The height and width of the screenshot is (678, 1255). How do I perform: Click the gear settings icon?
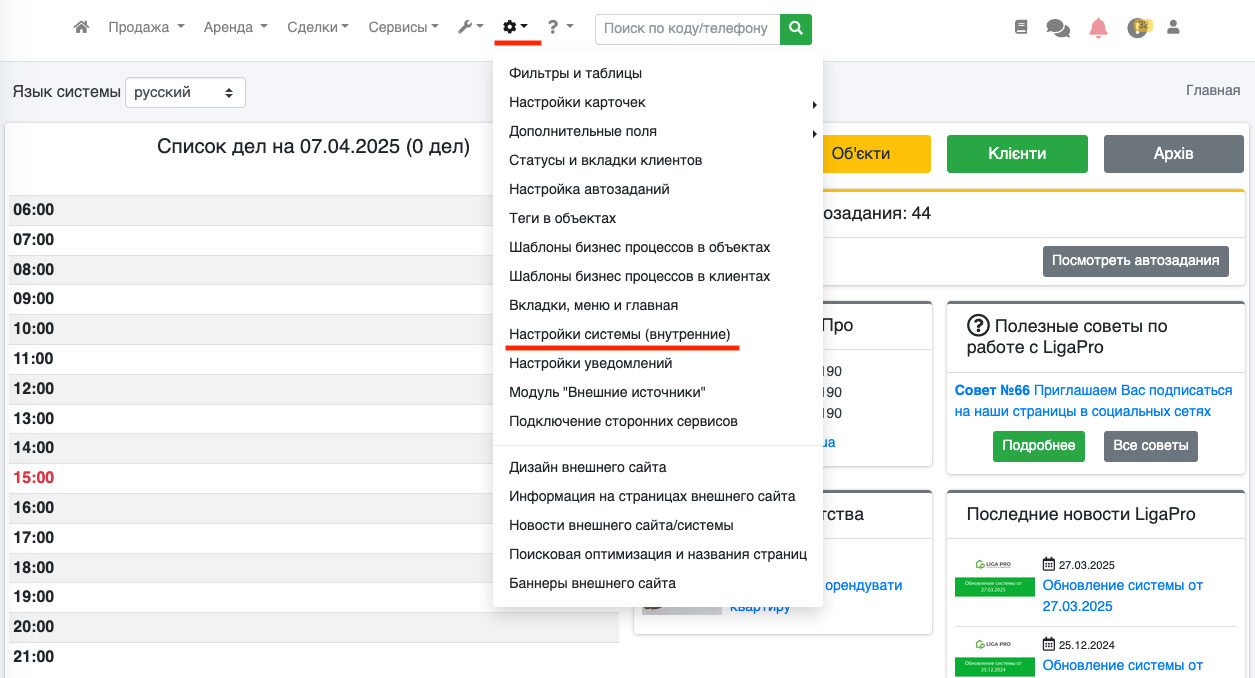pos(515,28)
